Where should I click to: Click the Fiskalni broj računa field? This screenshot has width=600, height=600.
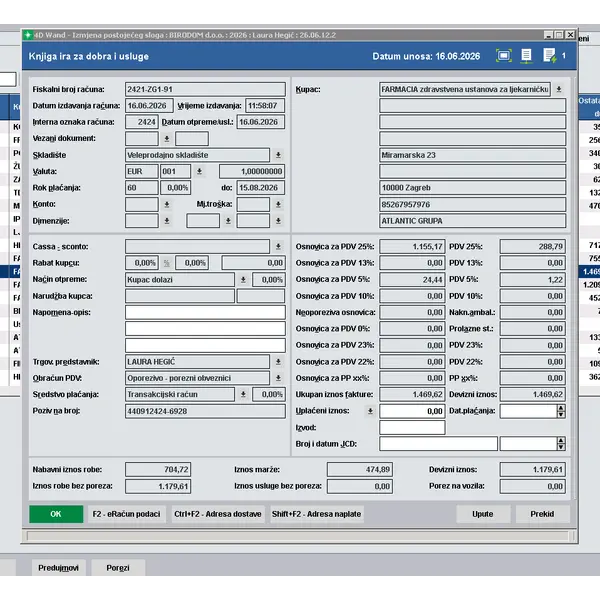pyautogui.click(x=205, y=89)
